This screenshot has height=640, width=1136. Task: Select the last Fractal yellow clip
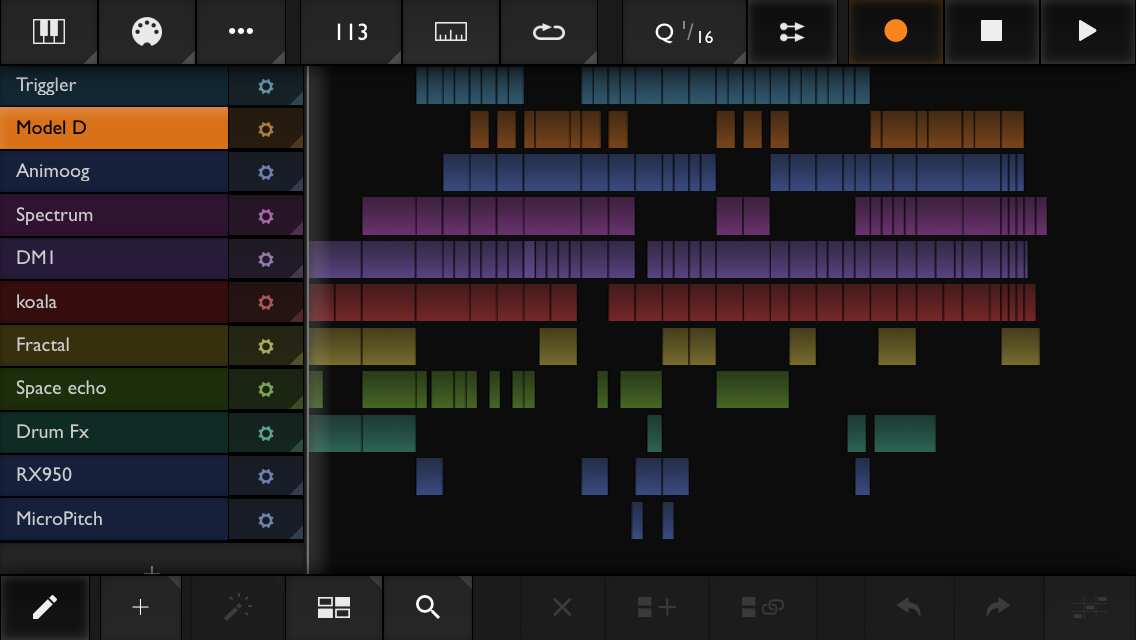(x=1020, y=346)
